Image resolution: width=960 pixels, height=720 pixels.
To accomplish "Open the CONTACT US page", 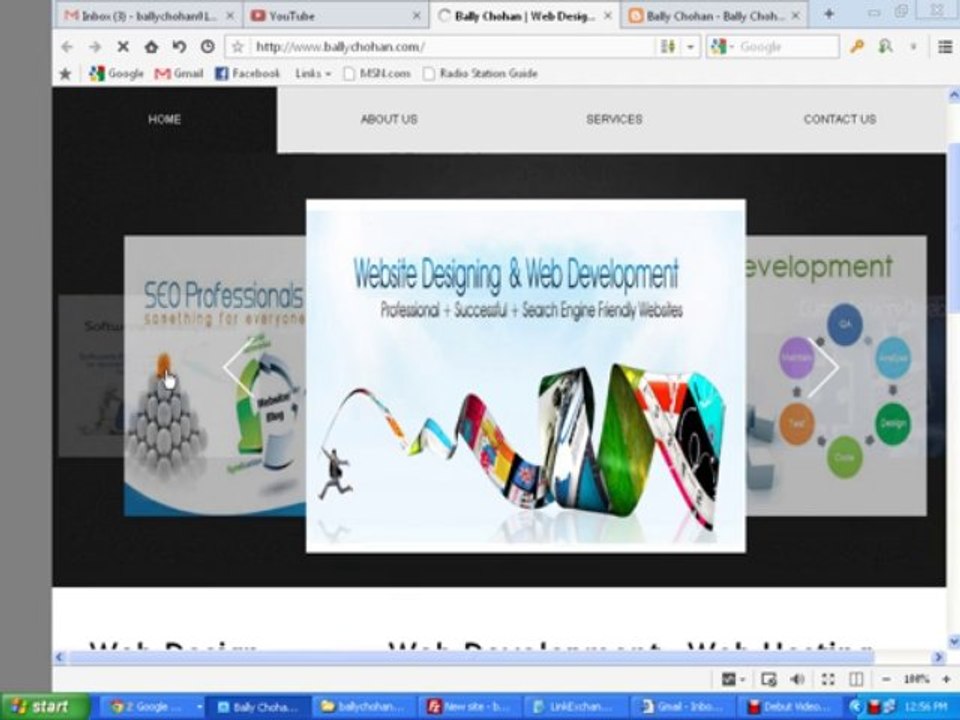I will 839,119.
